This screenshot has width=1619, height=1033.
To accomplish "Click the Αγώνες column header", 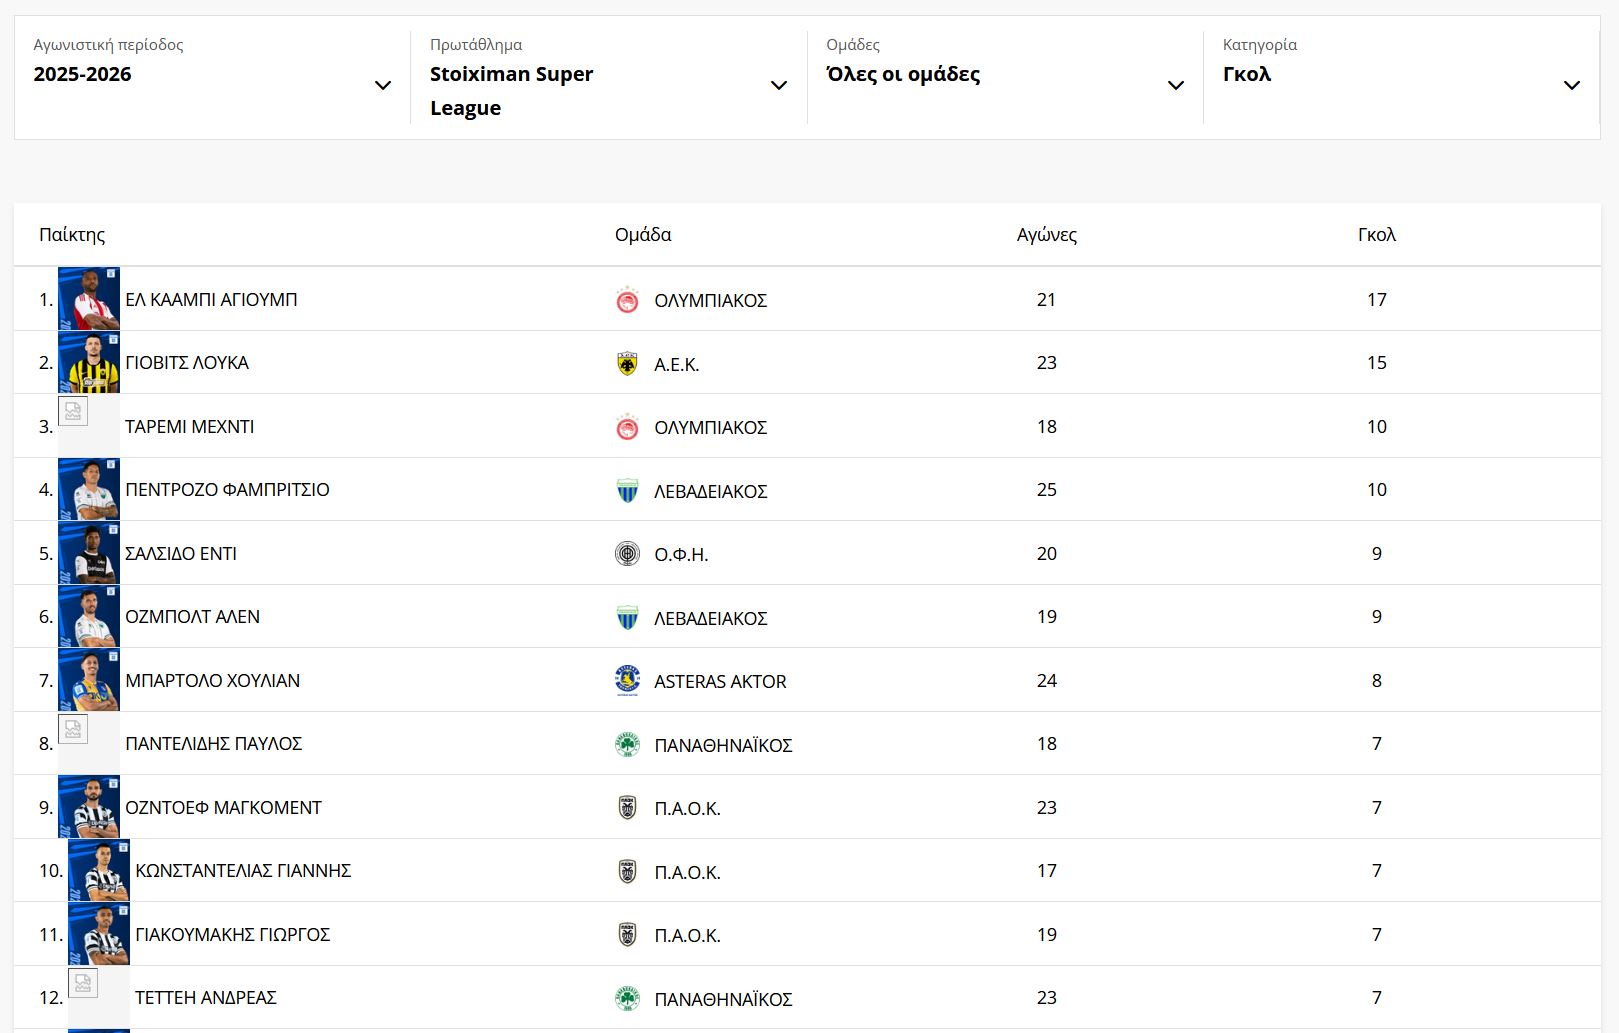I will click(x=1046, y=235).
